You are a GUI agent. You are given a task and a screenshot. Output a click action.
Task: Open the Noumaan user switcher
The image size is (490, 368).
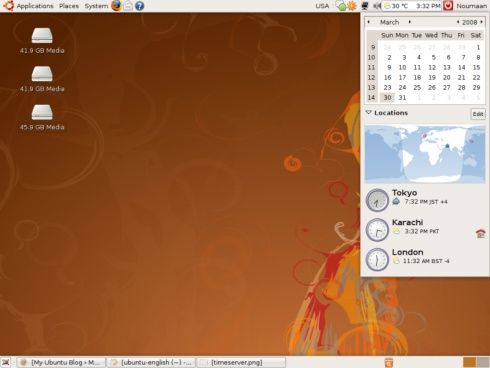pyautogui.click(x=472, y=6)
